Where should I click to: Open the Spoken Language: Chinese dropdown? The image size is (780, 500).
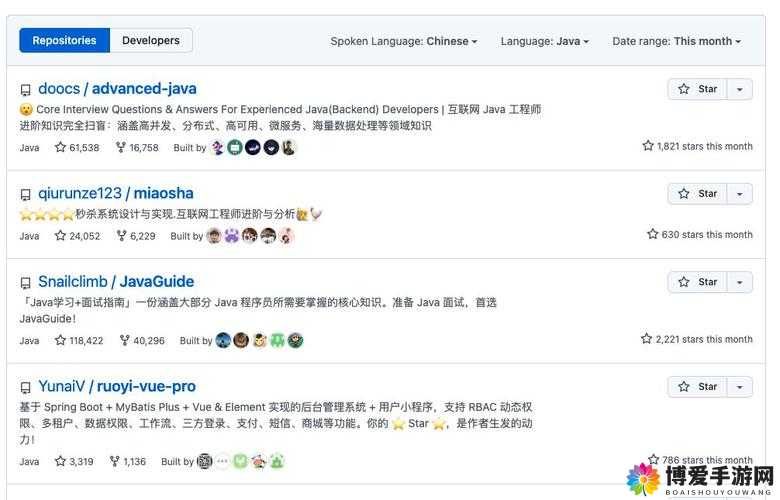[403, 41]
